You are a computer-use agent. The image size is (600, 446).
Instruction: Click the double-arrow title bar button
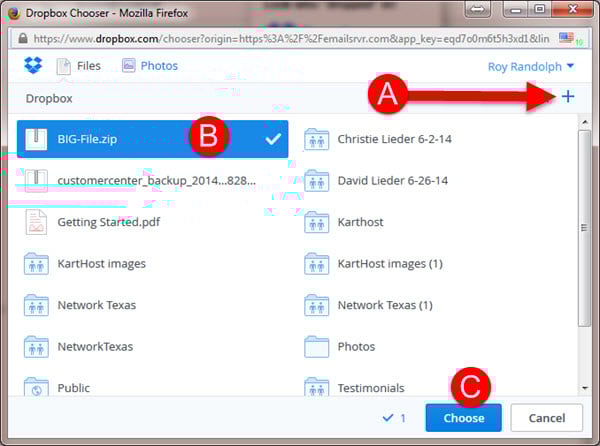tap(477, 9)
